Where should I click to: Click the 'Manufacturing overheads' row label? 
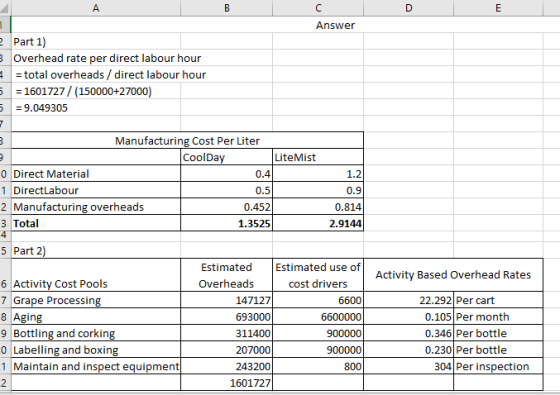click(x=96, y=206)
